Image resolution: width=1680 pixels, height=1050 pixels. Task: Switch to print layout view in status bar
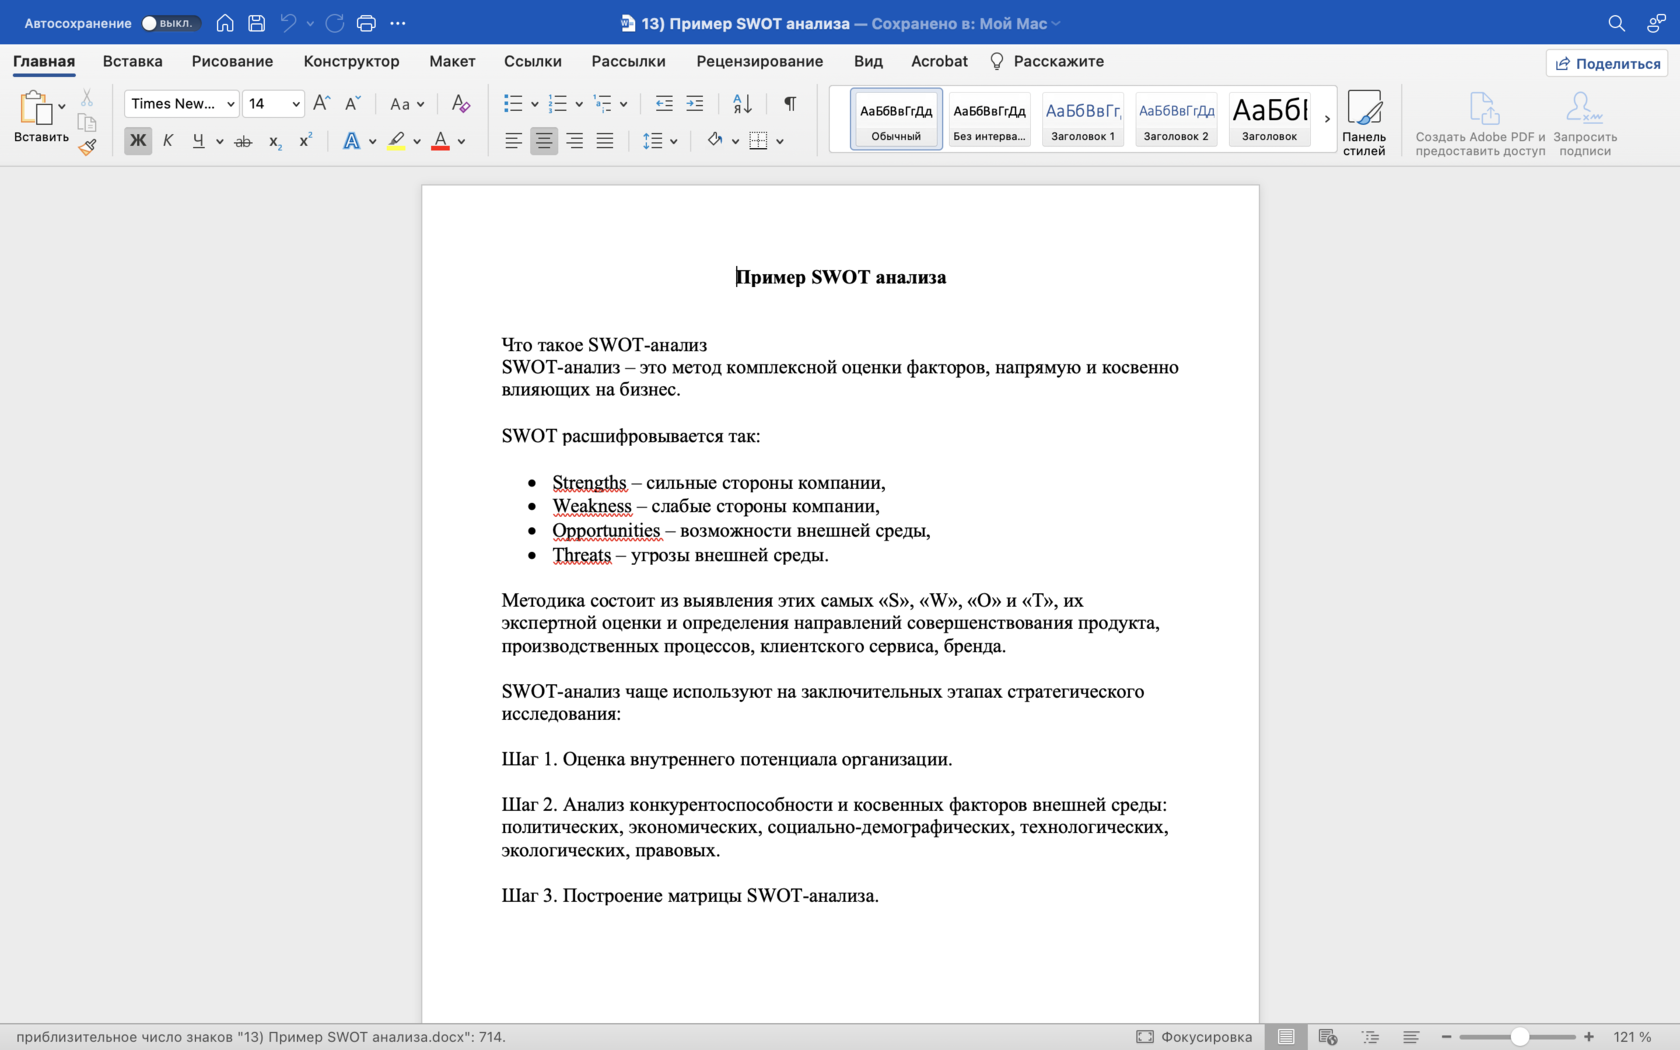1286,1037
